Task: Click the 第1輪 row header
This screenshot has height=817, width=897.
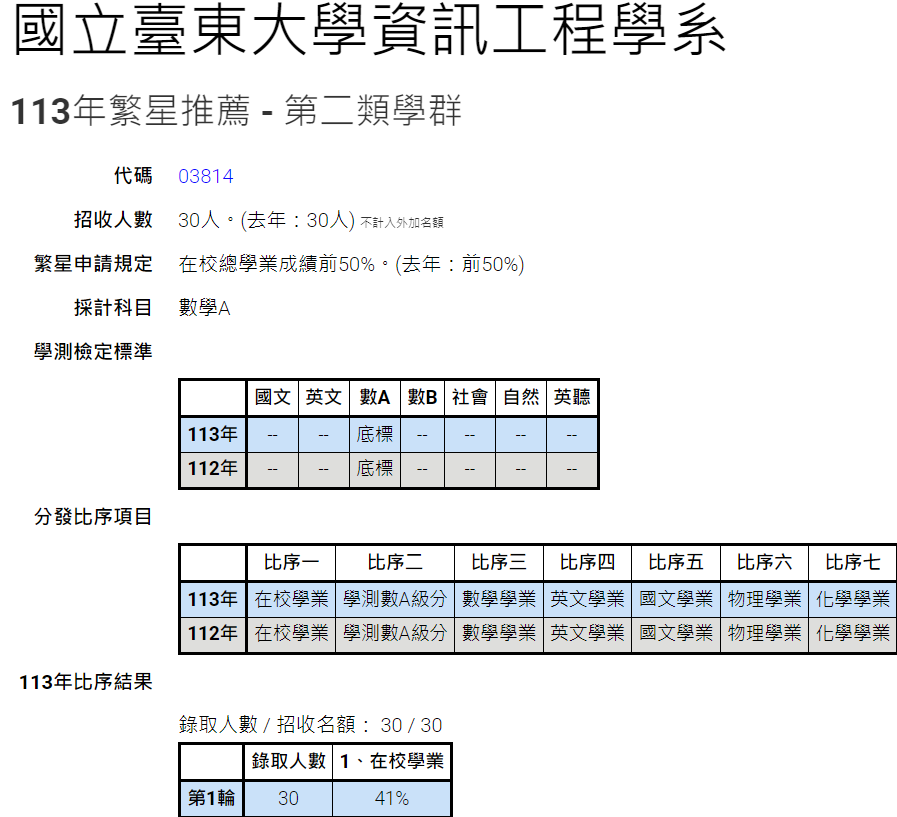Action: [212, 798]
